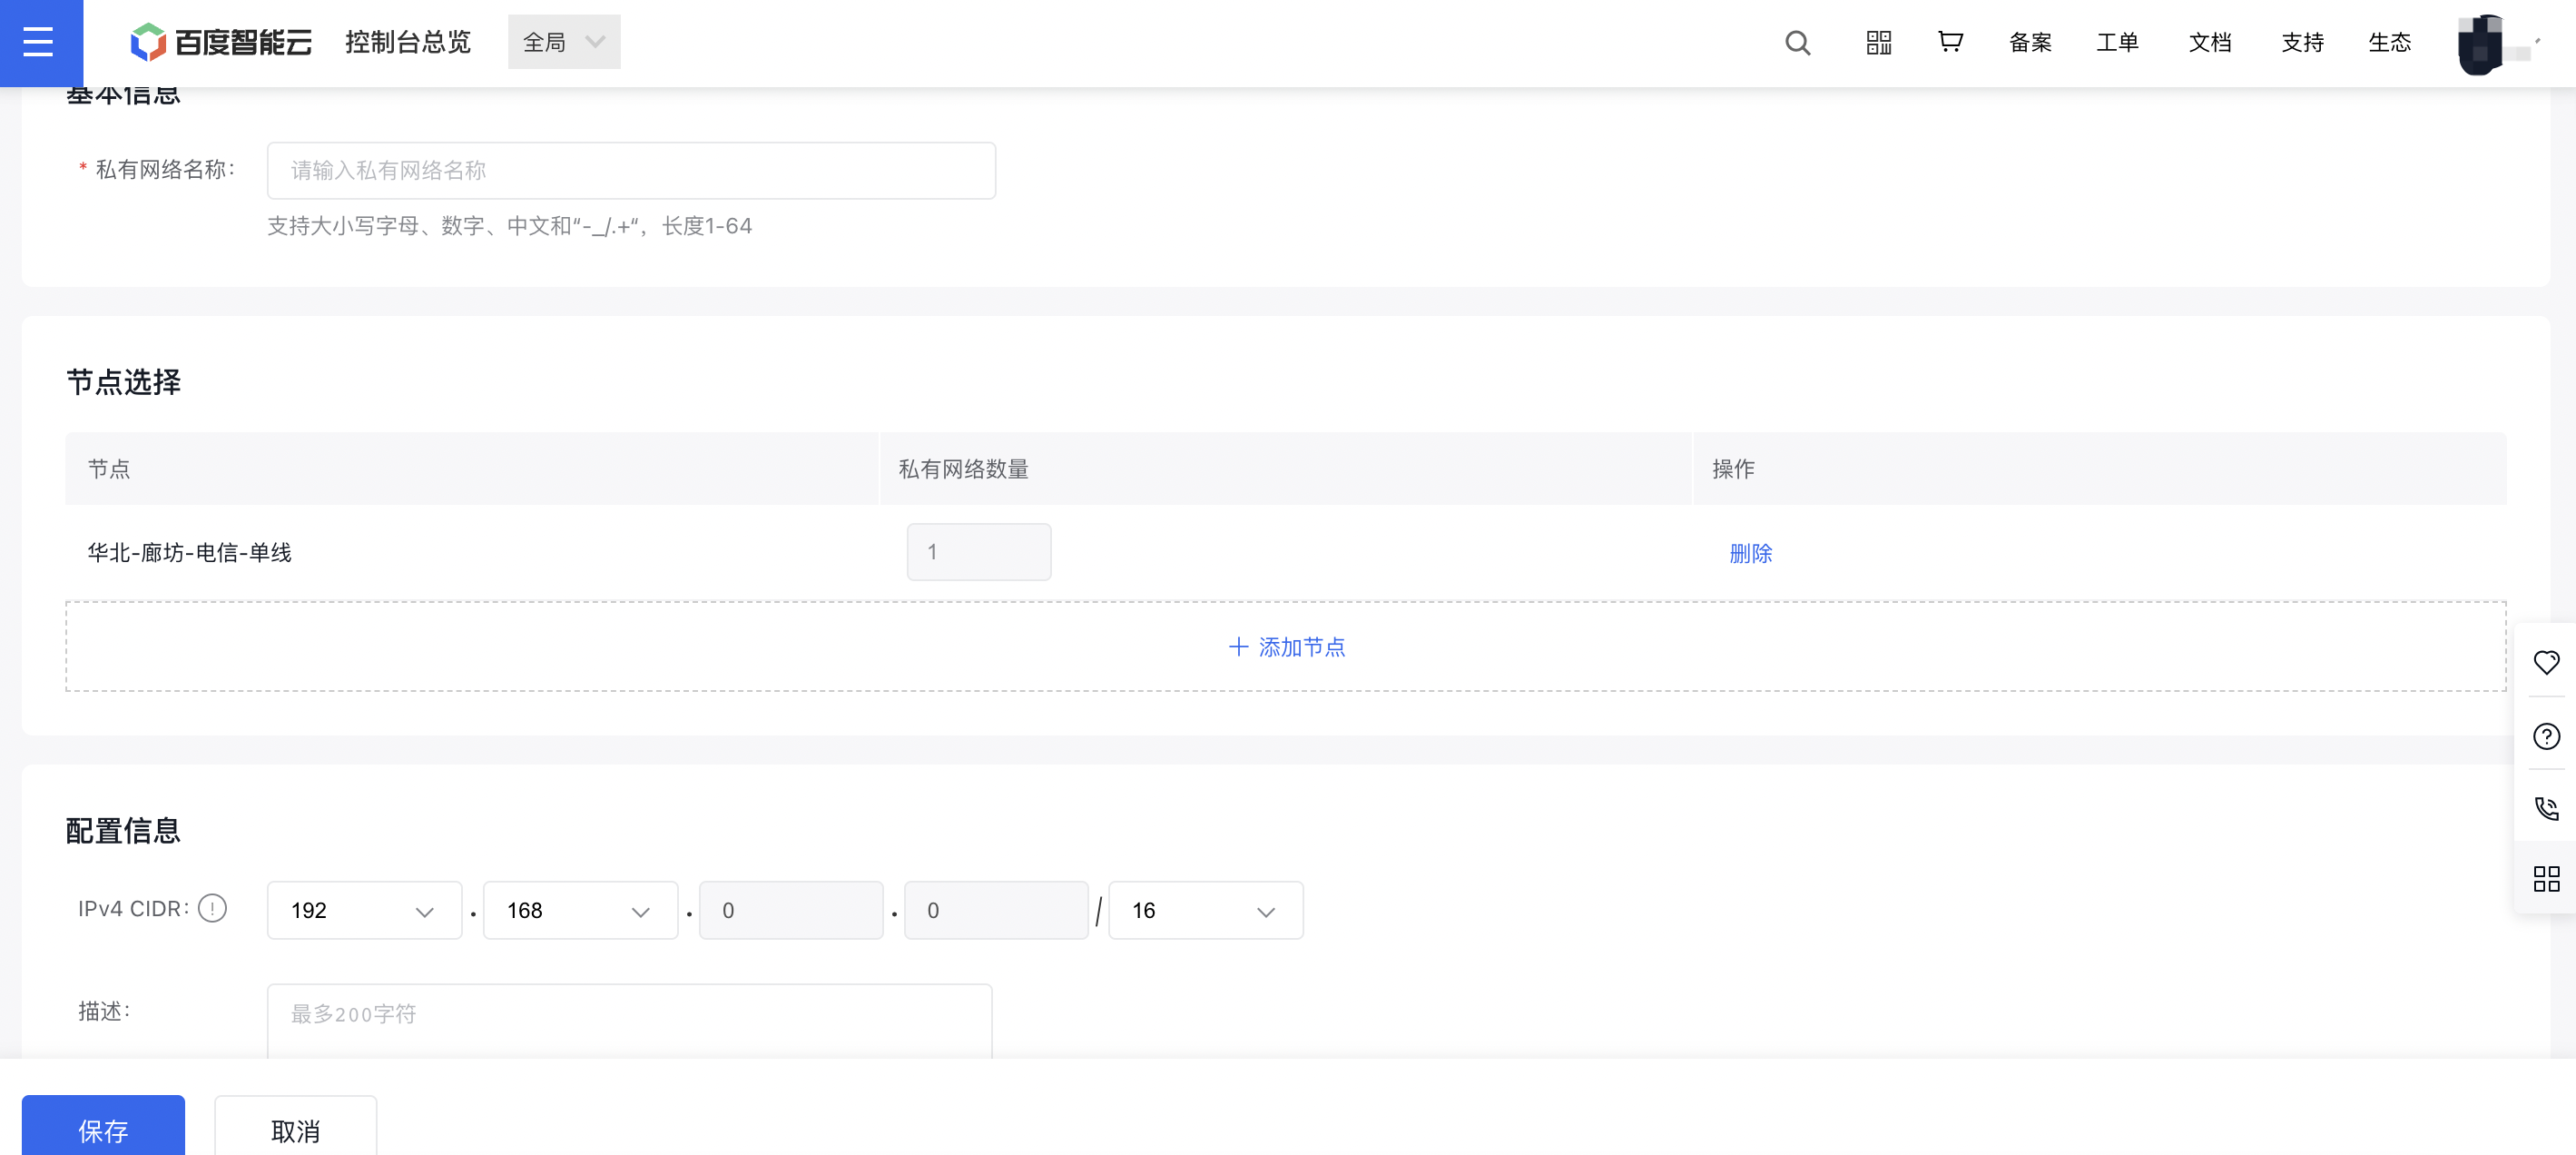
Task: Click 添加节点 to add a node
Action: [x=1287, y=647]
